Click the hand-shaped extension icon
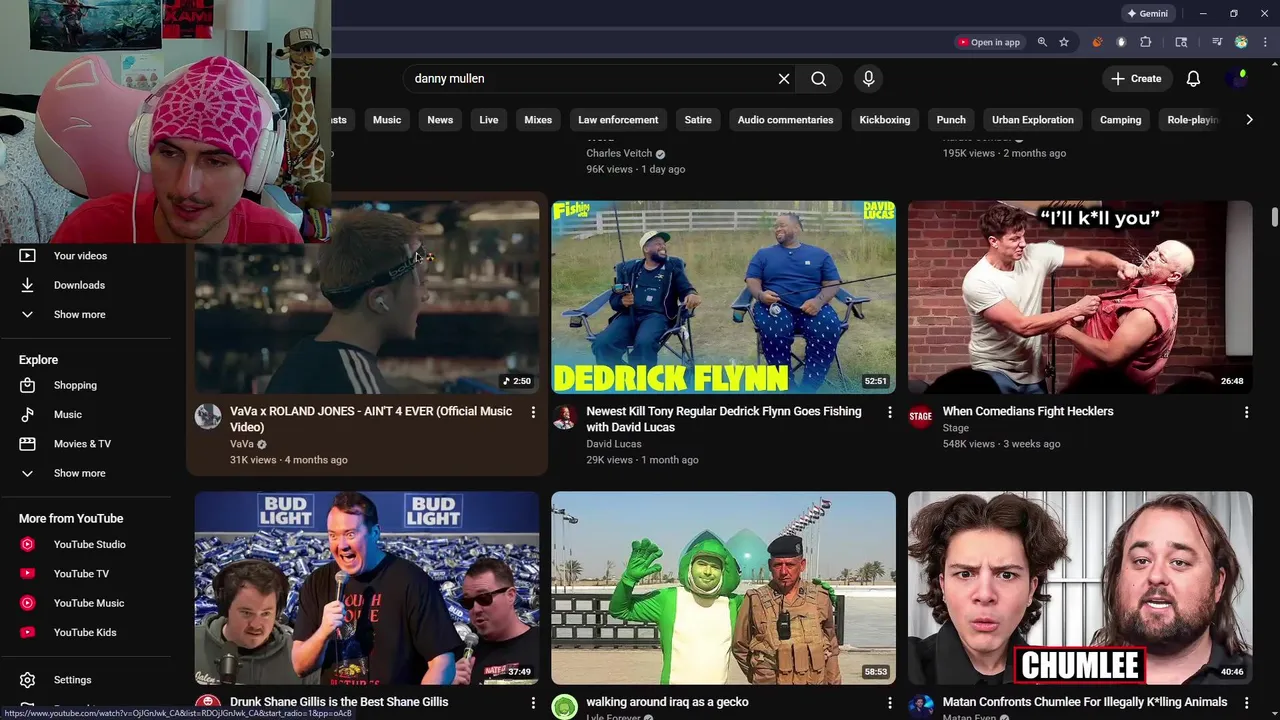 [x=1121, y=42]
